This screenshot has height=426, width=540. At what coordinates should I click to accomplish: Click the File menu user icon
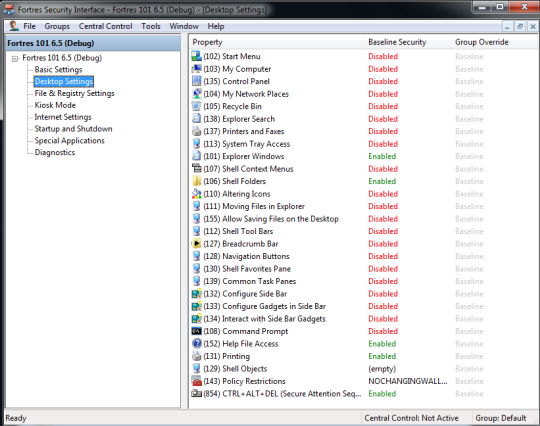pyautogui.click(x=14, y=26)
